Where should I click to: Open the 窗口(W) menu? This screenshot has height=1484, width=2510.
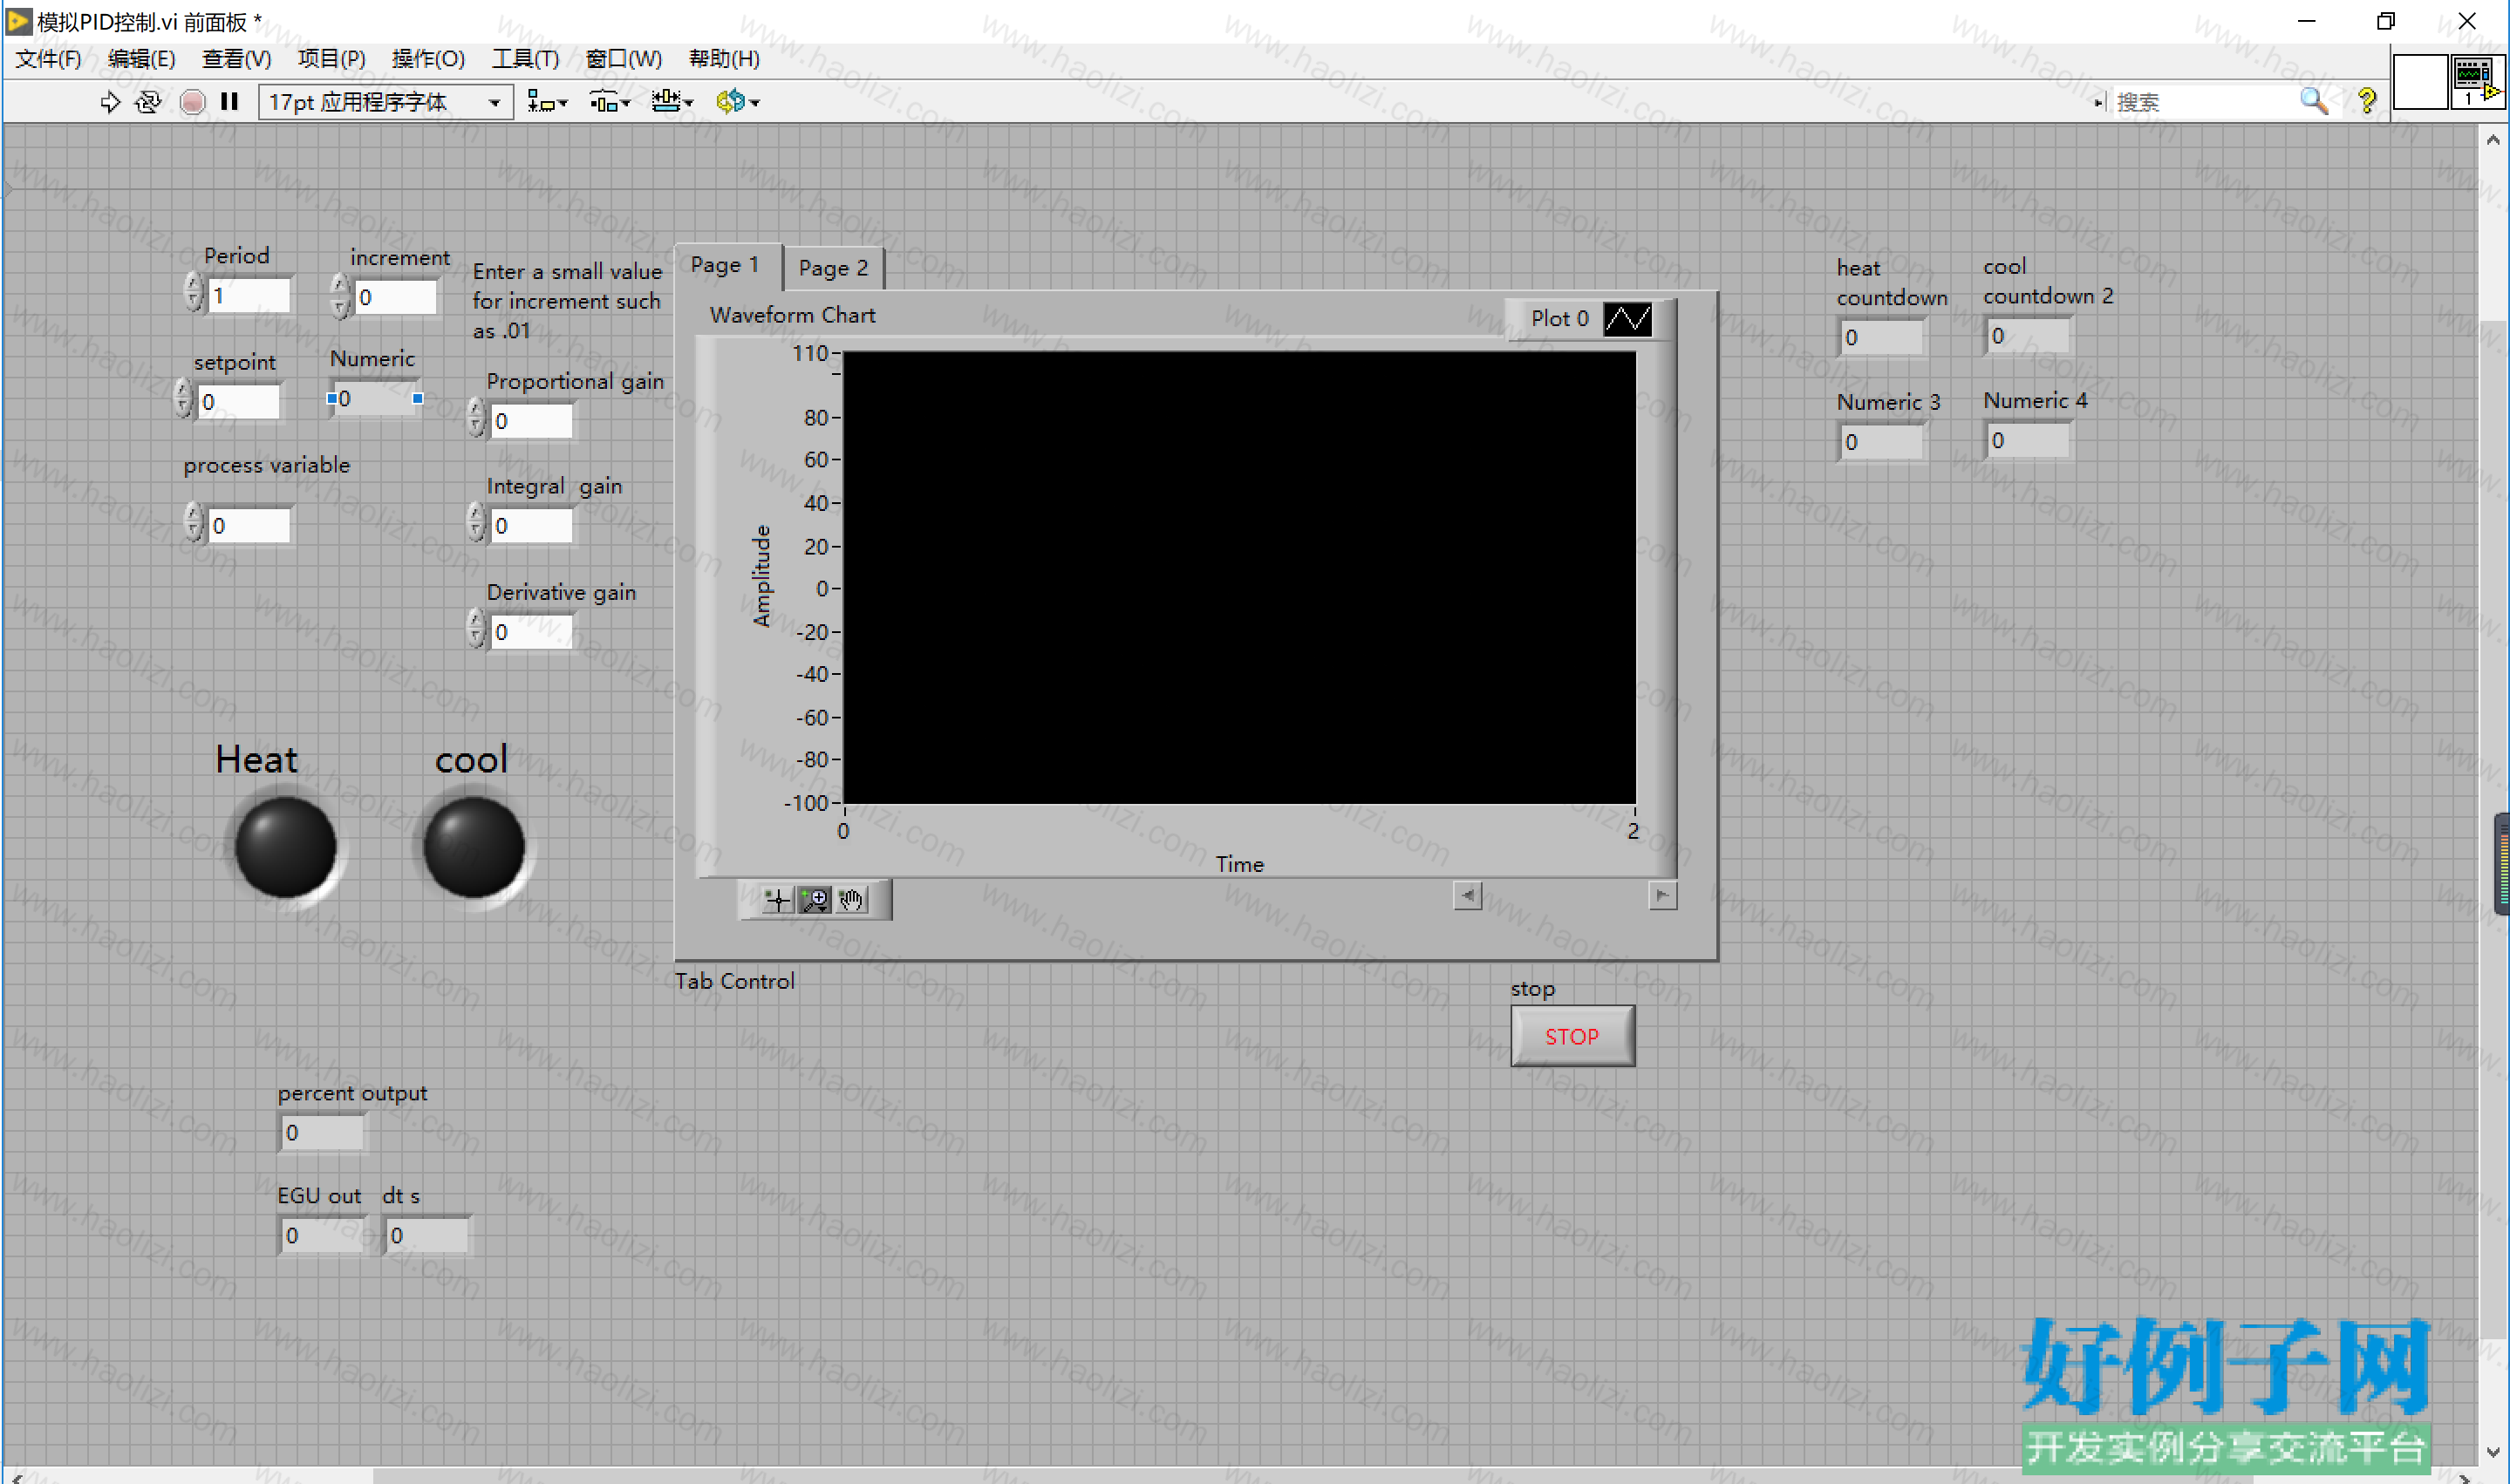point(623,59)
